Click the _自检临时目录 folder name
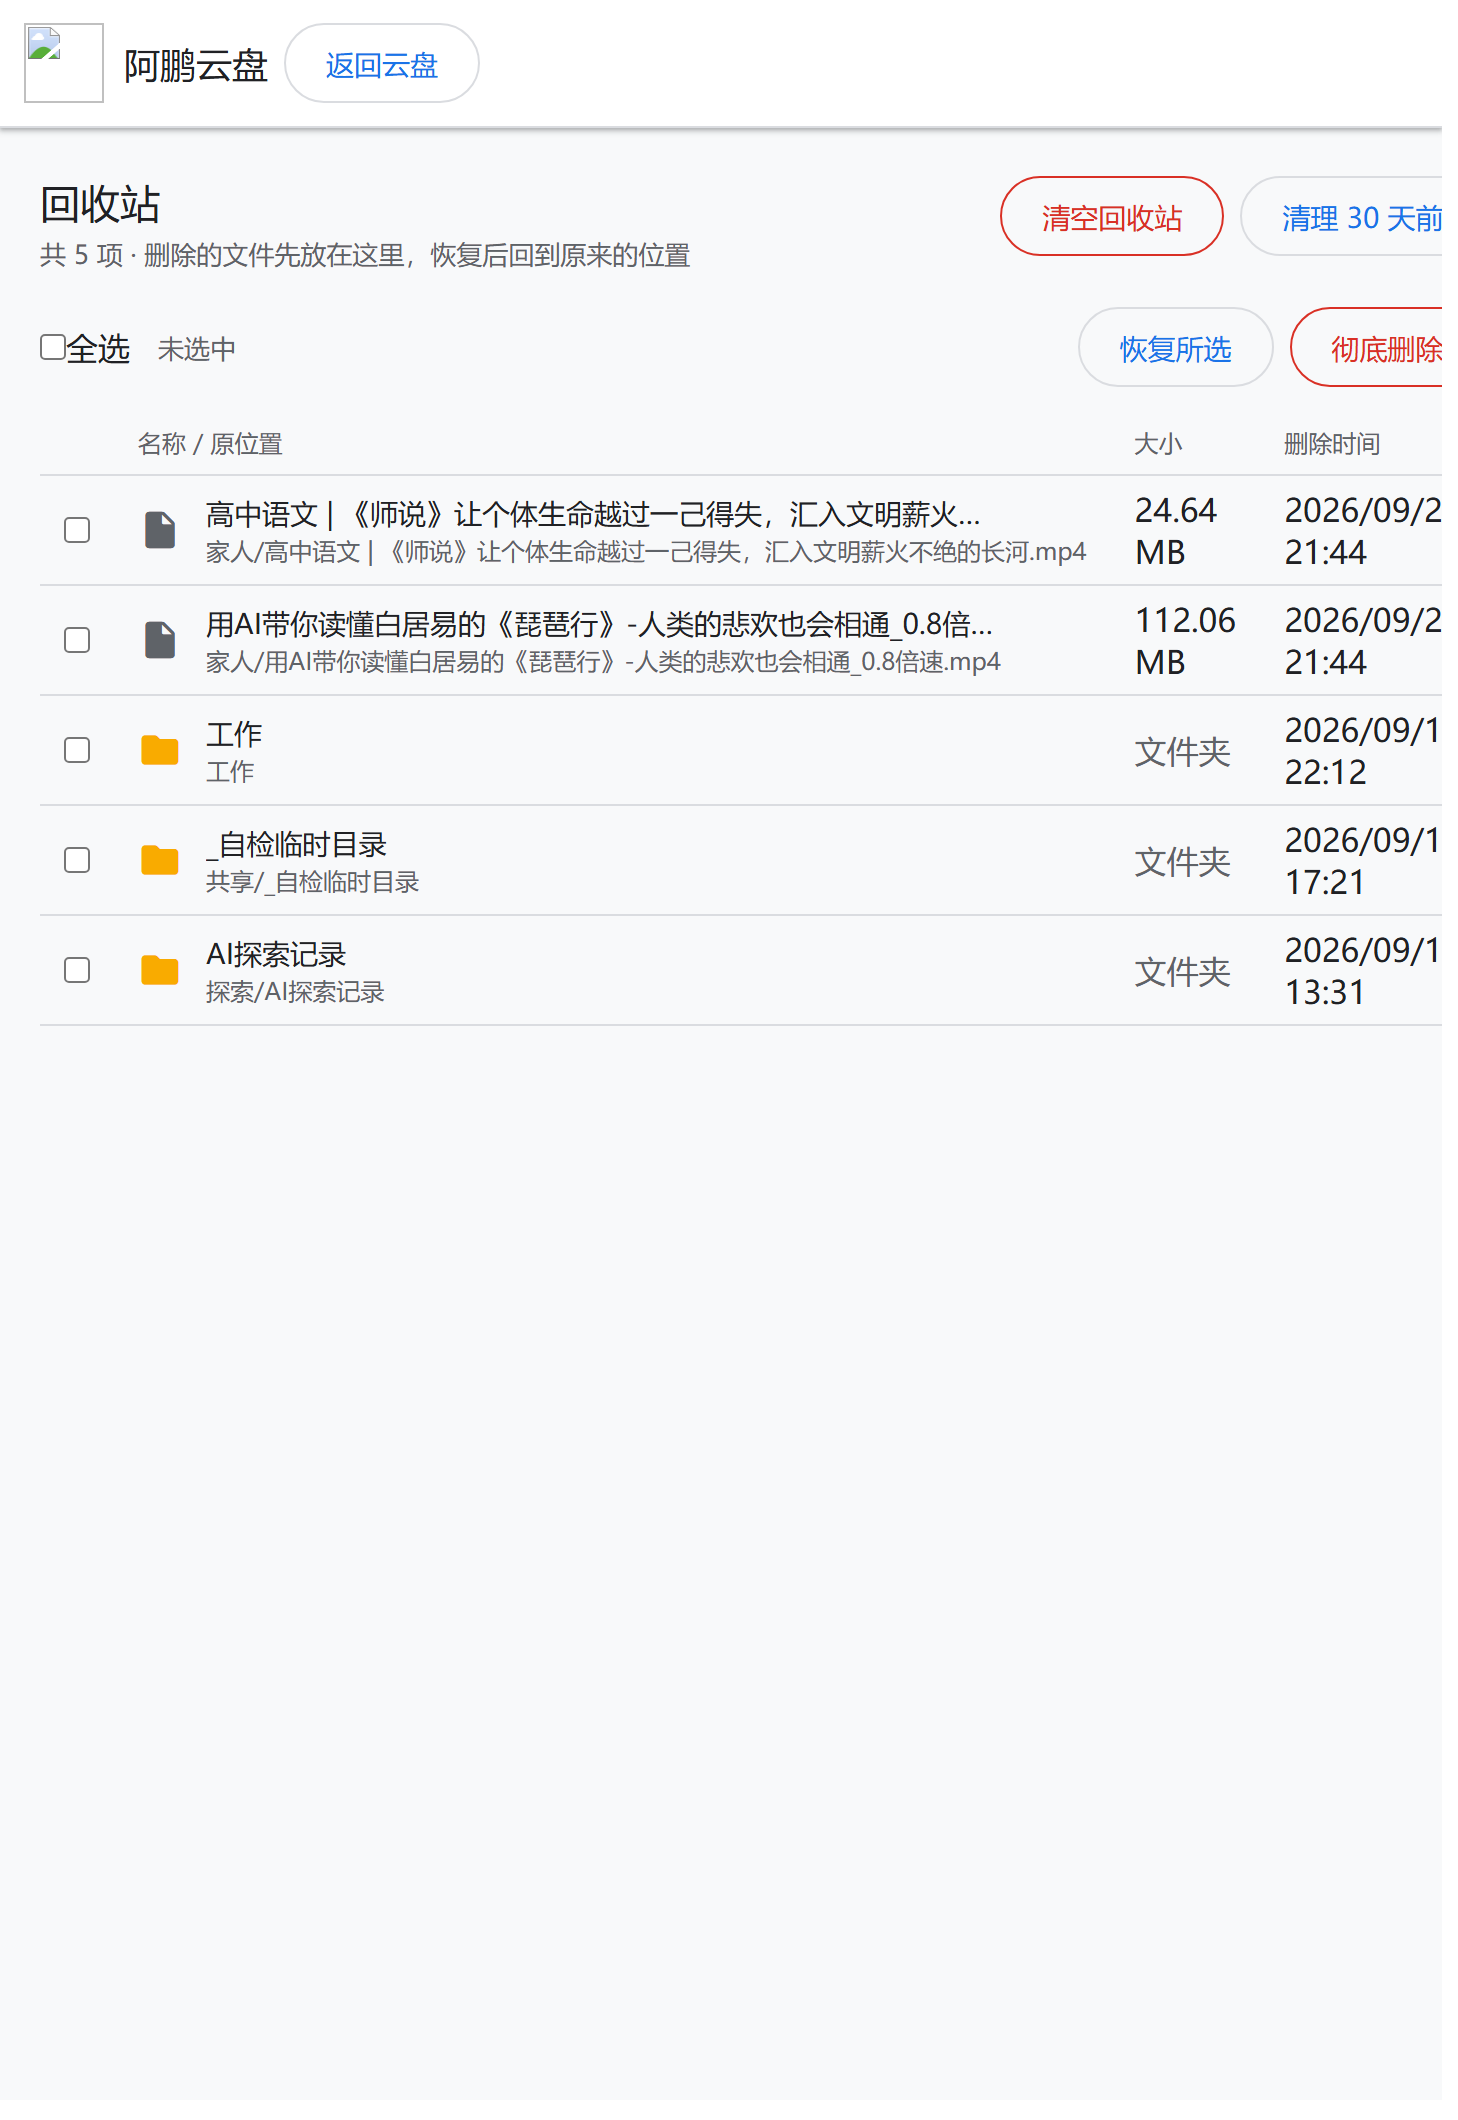 pyautogui.click(x=296, y=844)
